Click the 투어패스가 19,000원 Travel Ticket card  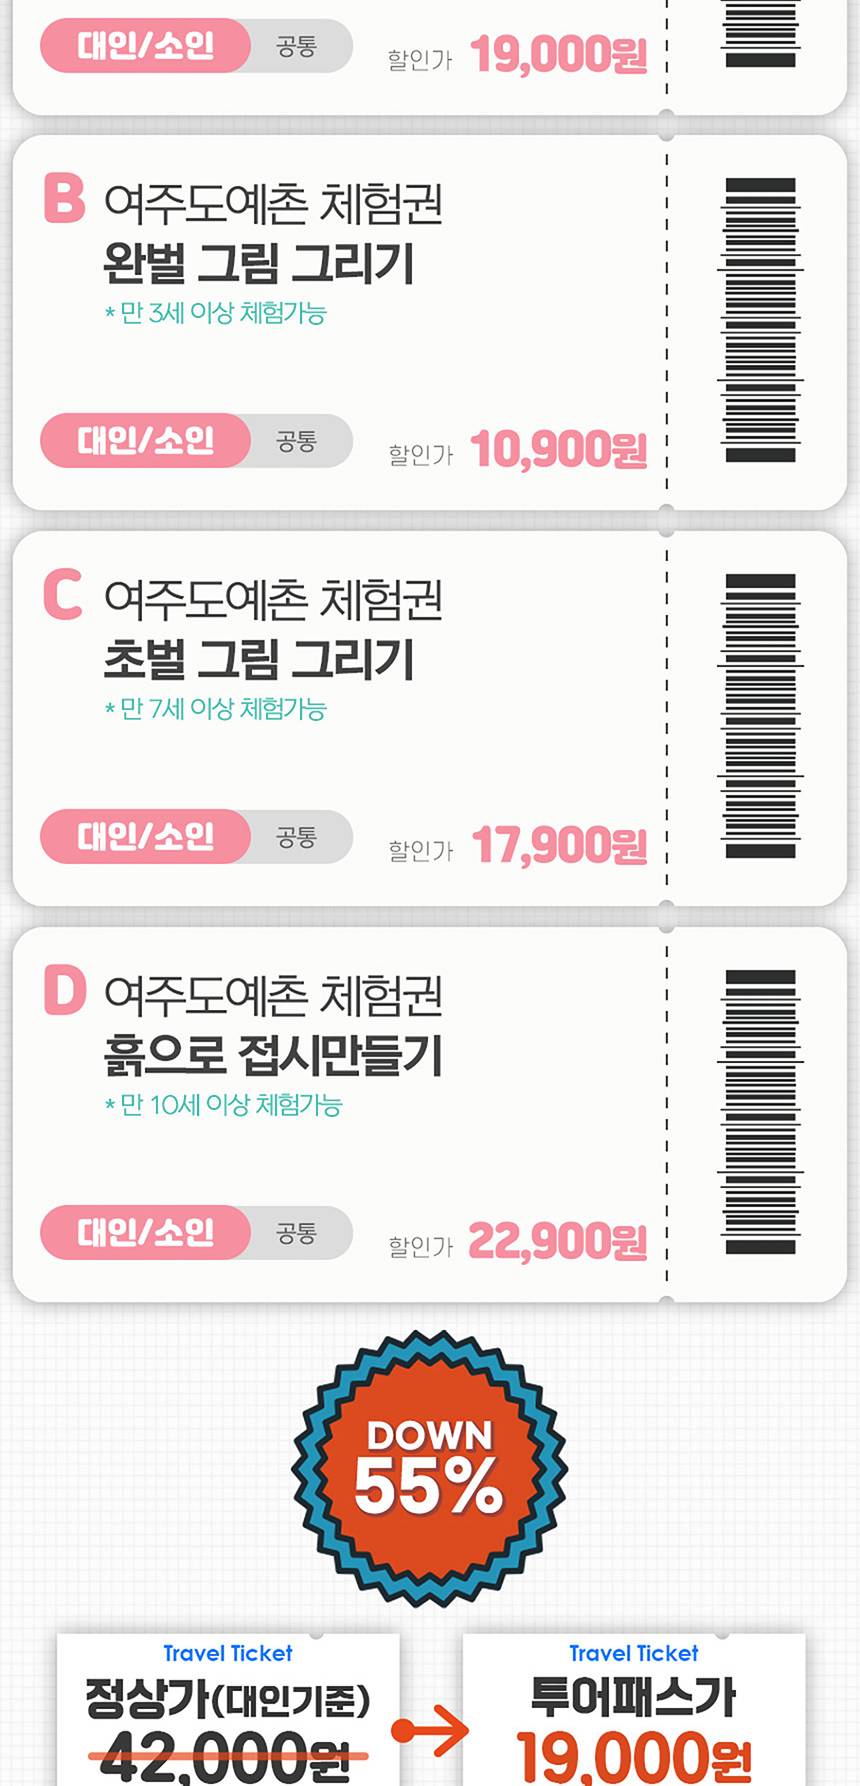(x=634, y=1712)
